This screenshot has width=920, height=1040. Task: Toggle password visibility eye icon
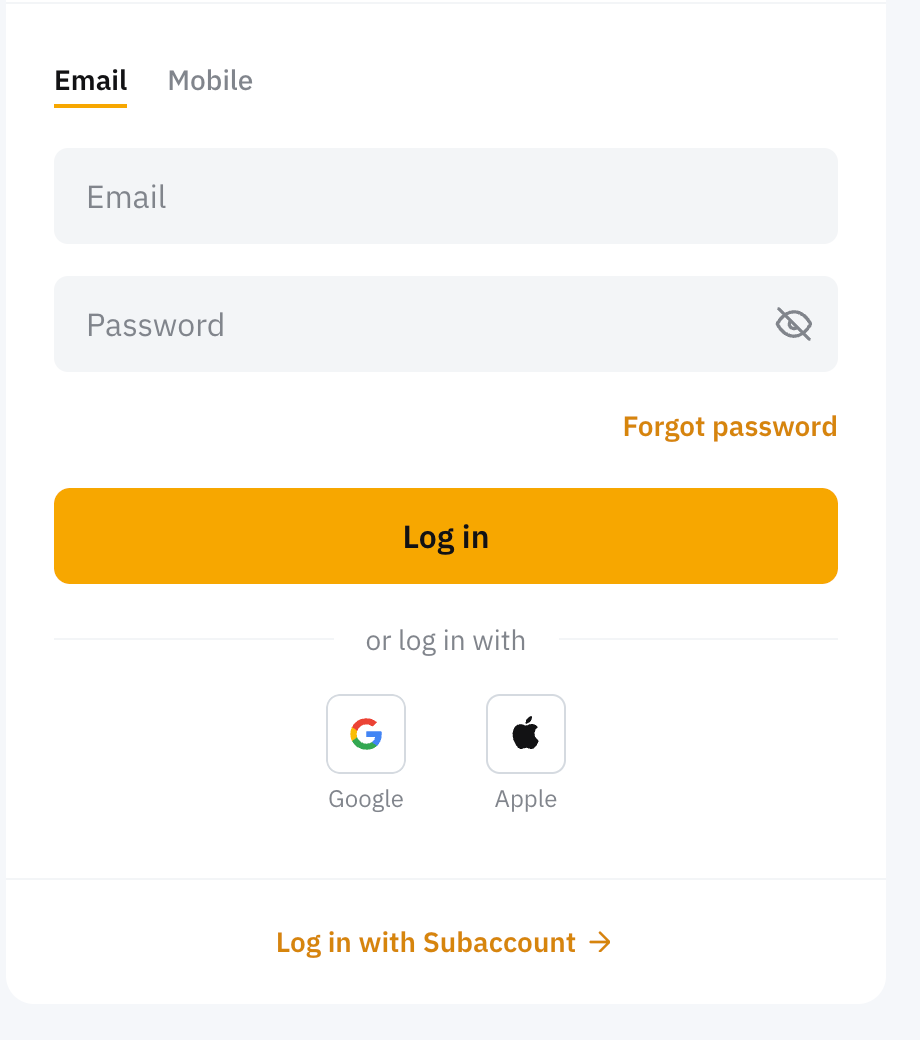tap(794, 324)
